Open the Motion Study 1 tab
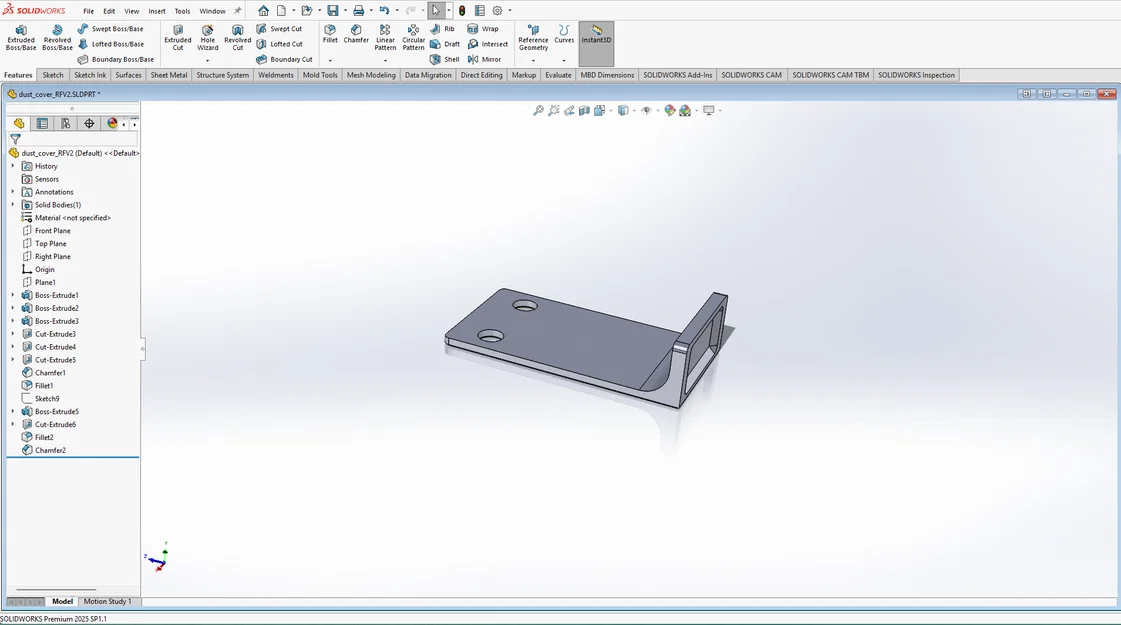The width and height of the screenshot is (1121, 625). click(107, 601)
